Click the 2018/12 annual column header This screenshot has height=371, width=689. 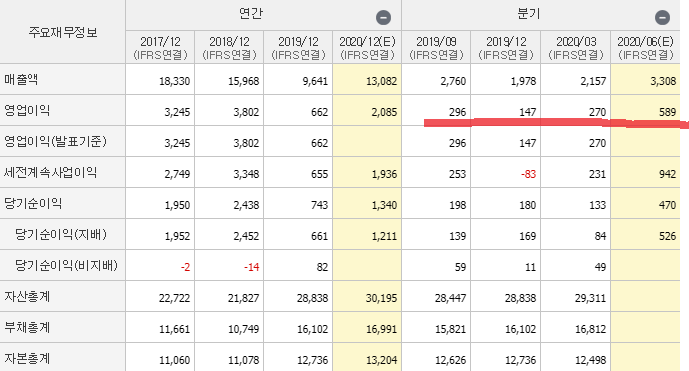pos(229,47)
